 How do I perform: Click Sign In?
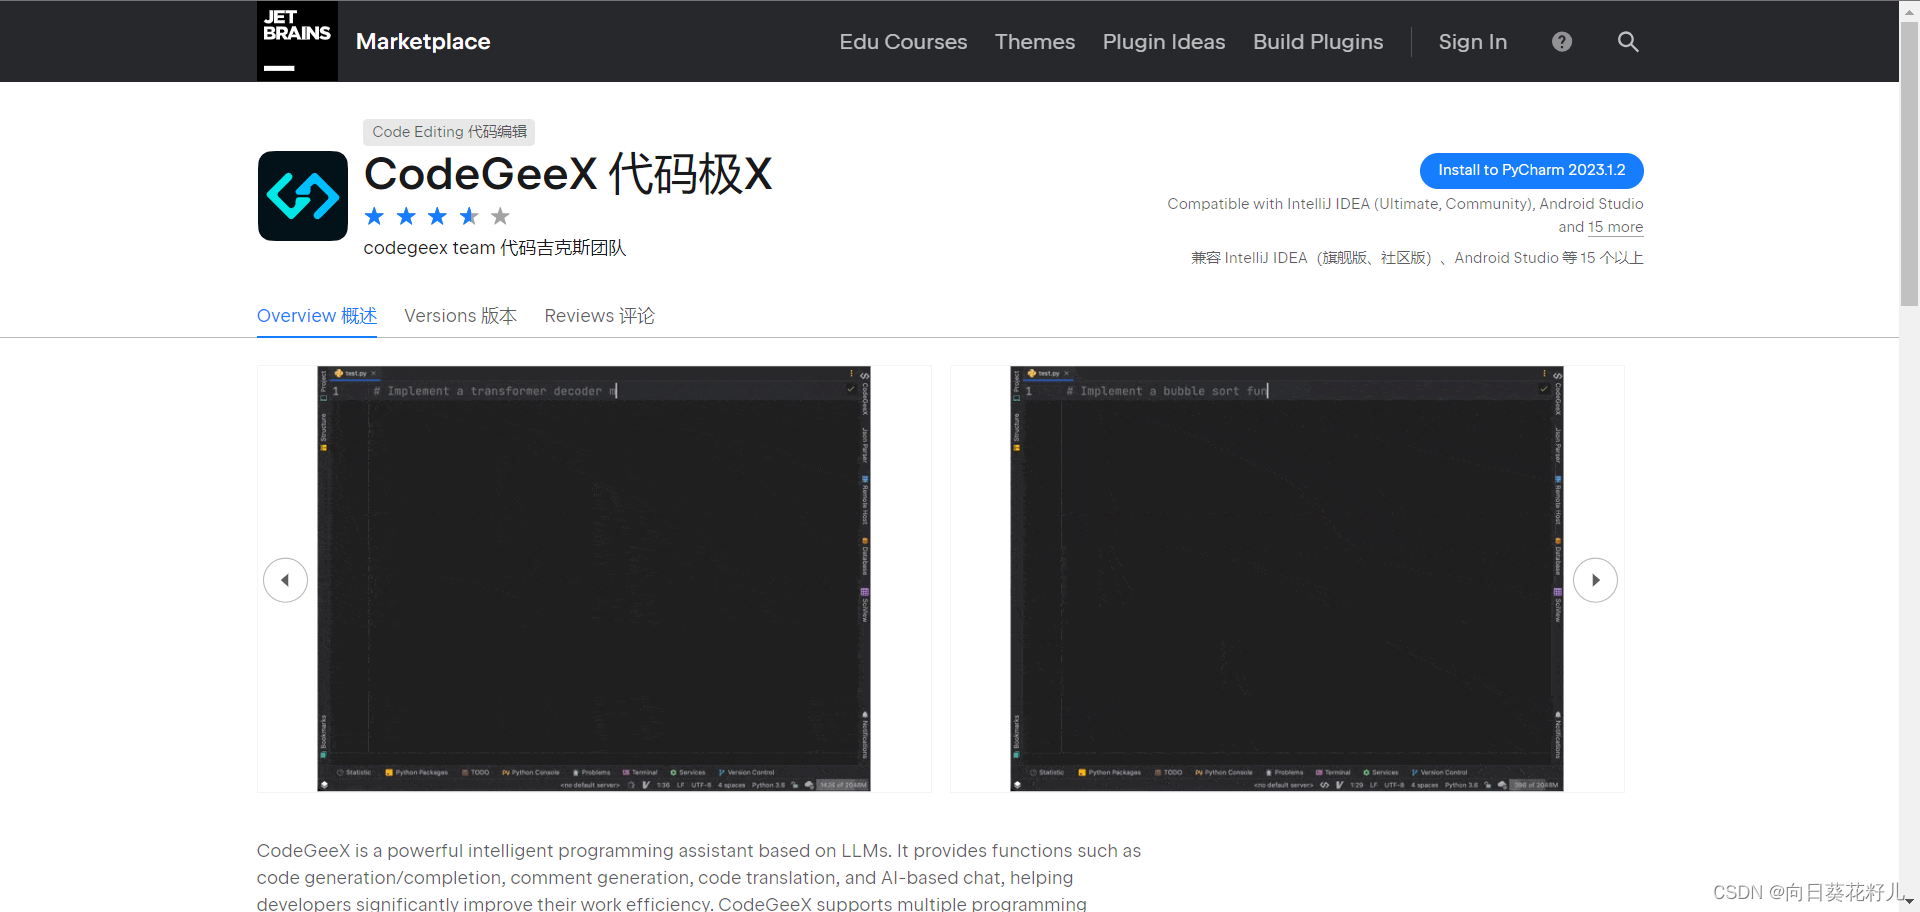[x=1473, y=42]
